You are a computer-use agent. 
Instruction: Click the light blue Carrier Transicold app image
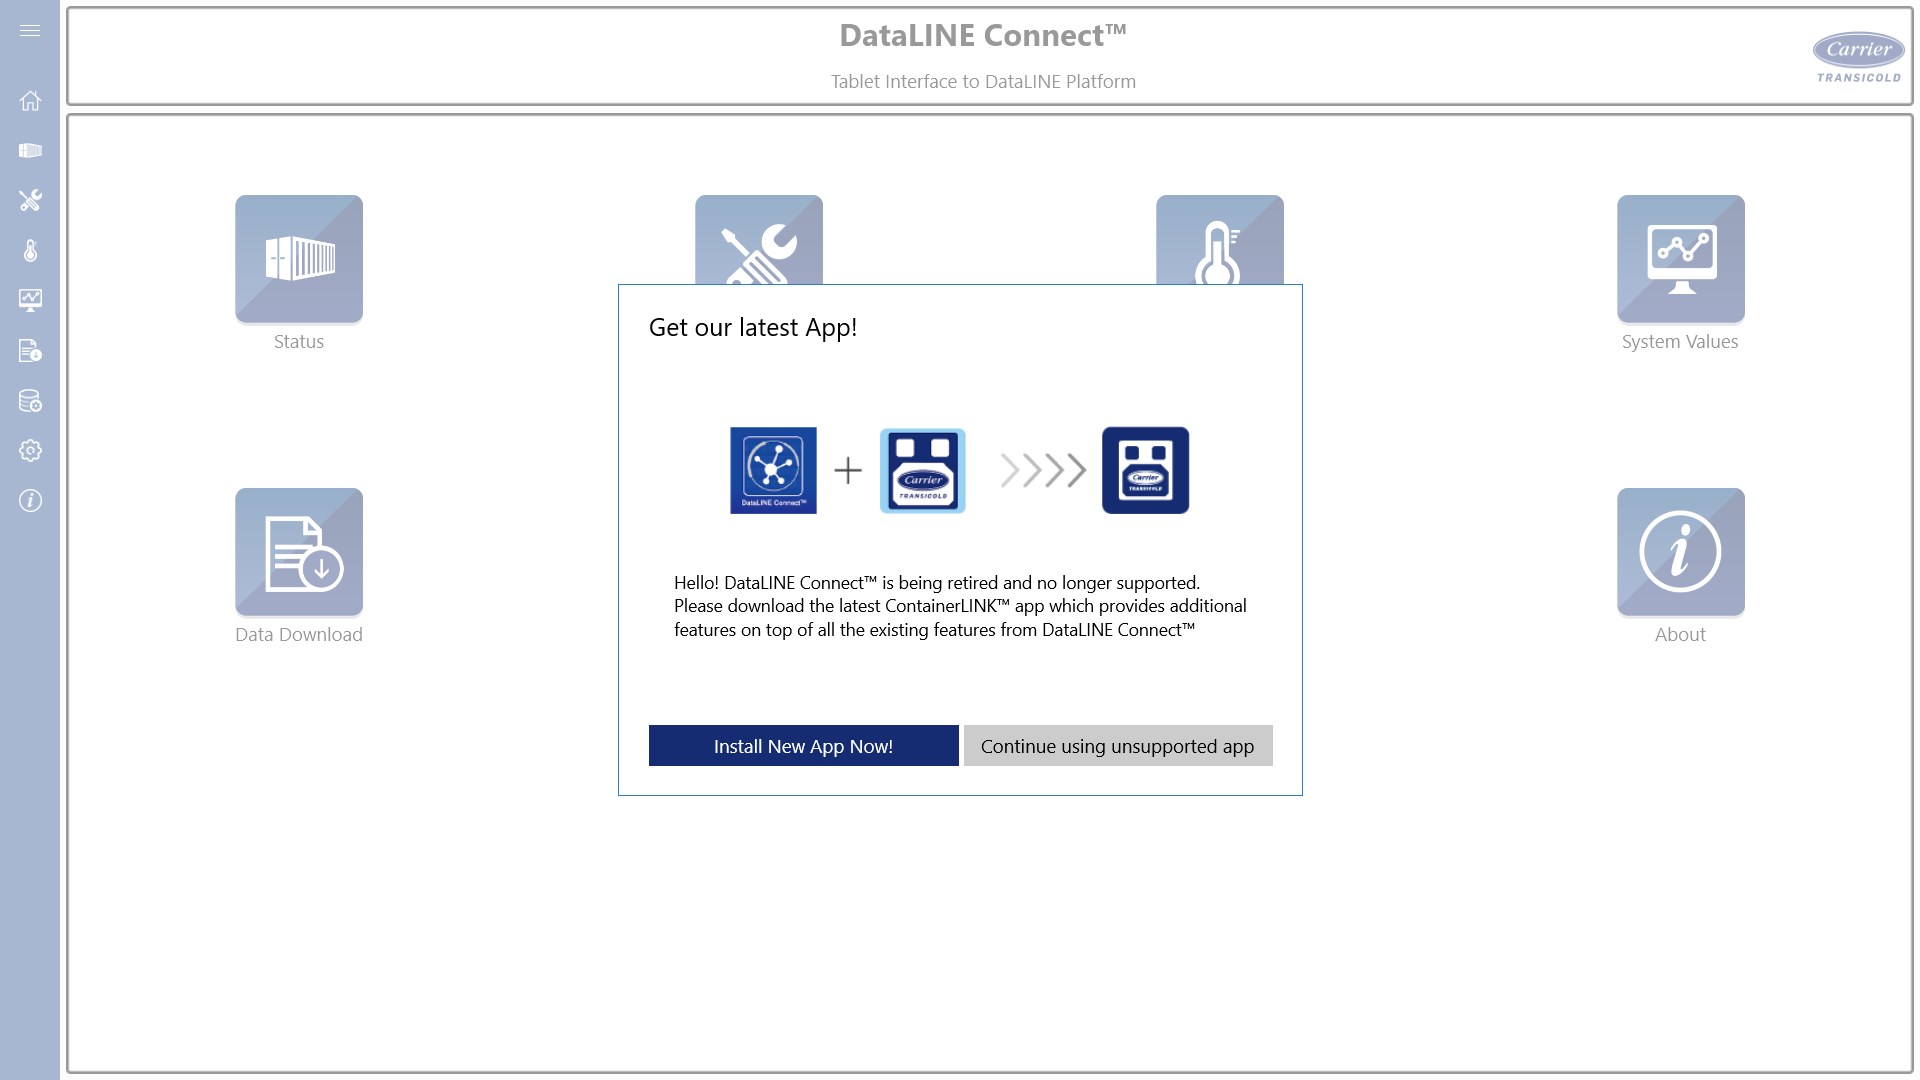[922, 471]
